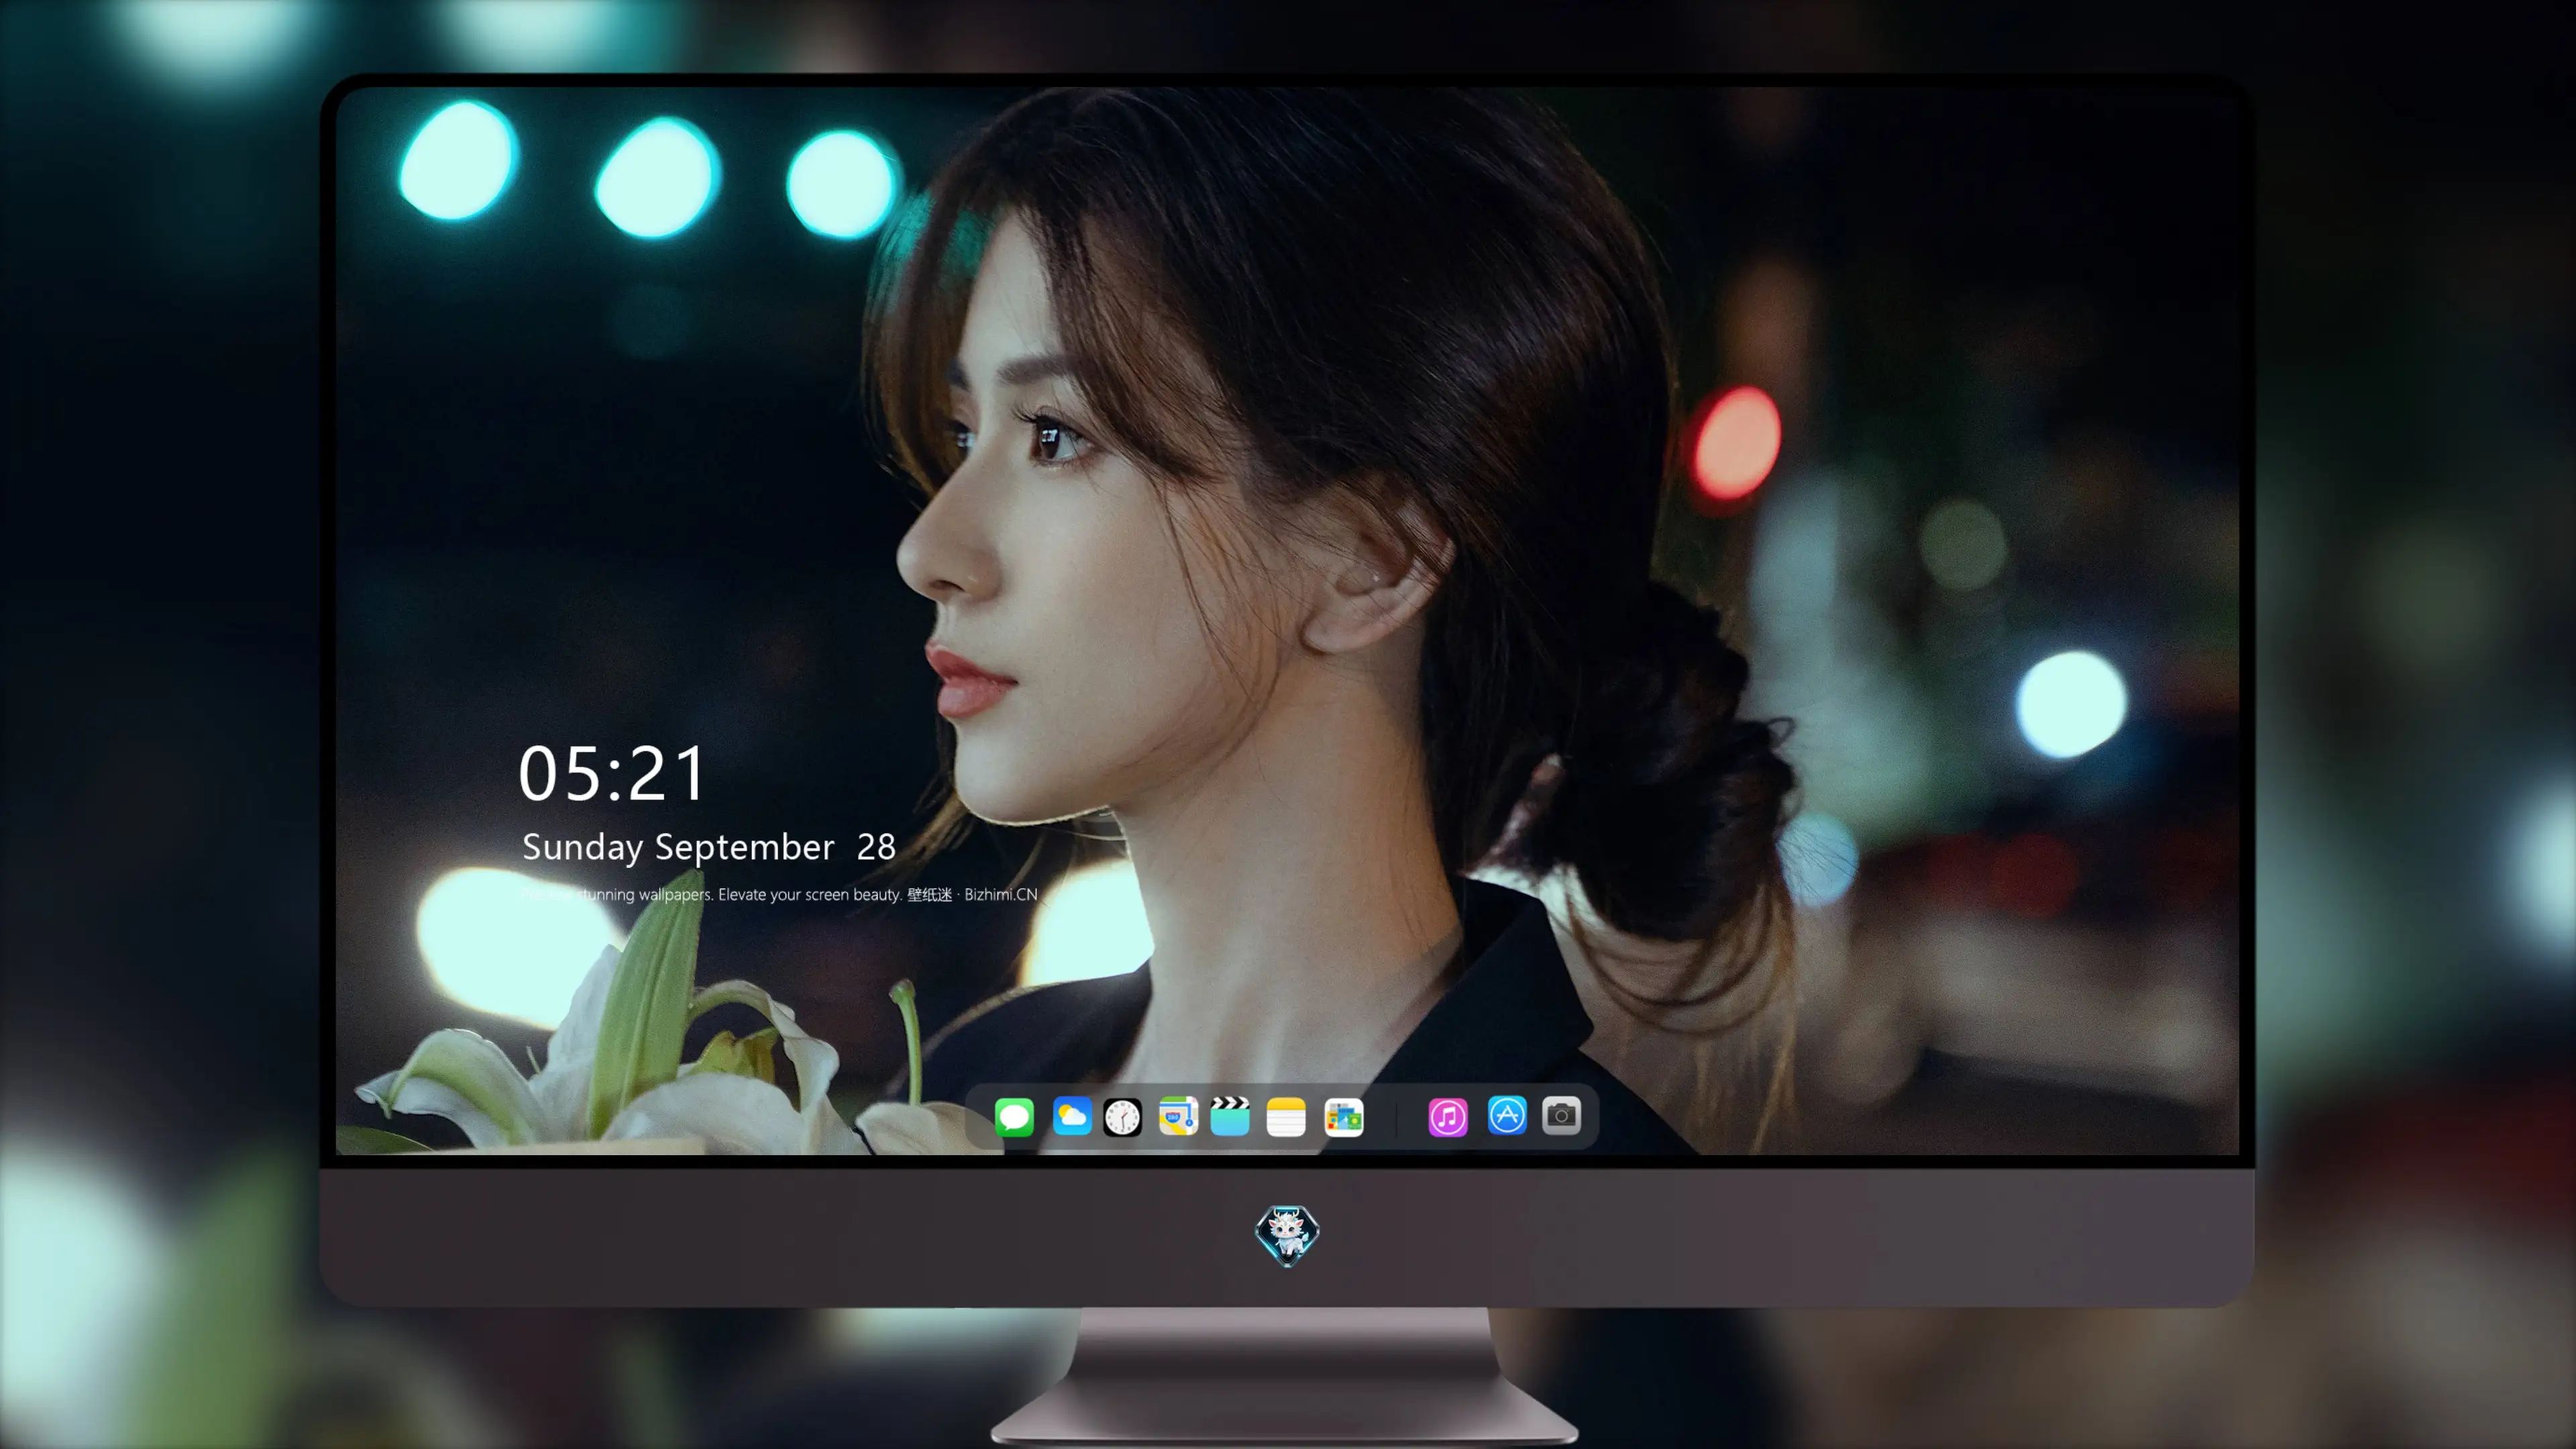Viewport: 2576px width, 1449px height.
Task: Open the Maps app in the dock
Action: pos(1178,1116)
